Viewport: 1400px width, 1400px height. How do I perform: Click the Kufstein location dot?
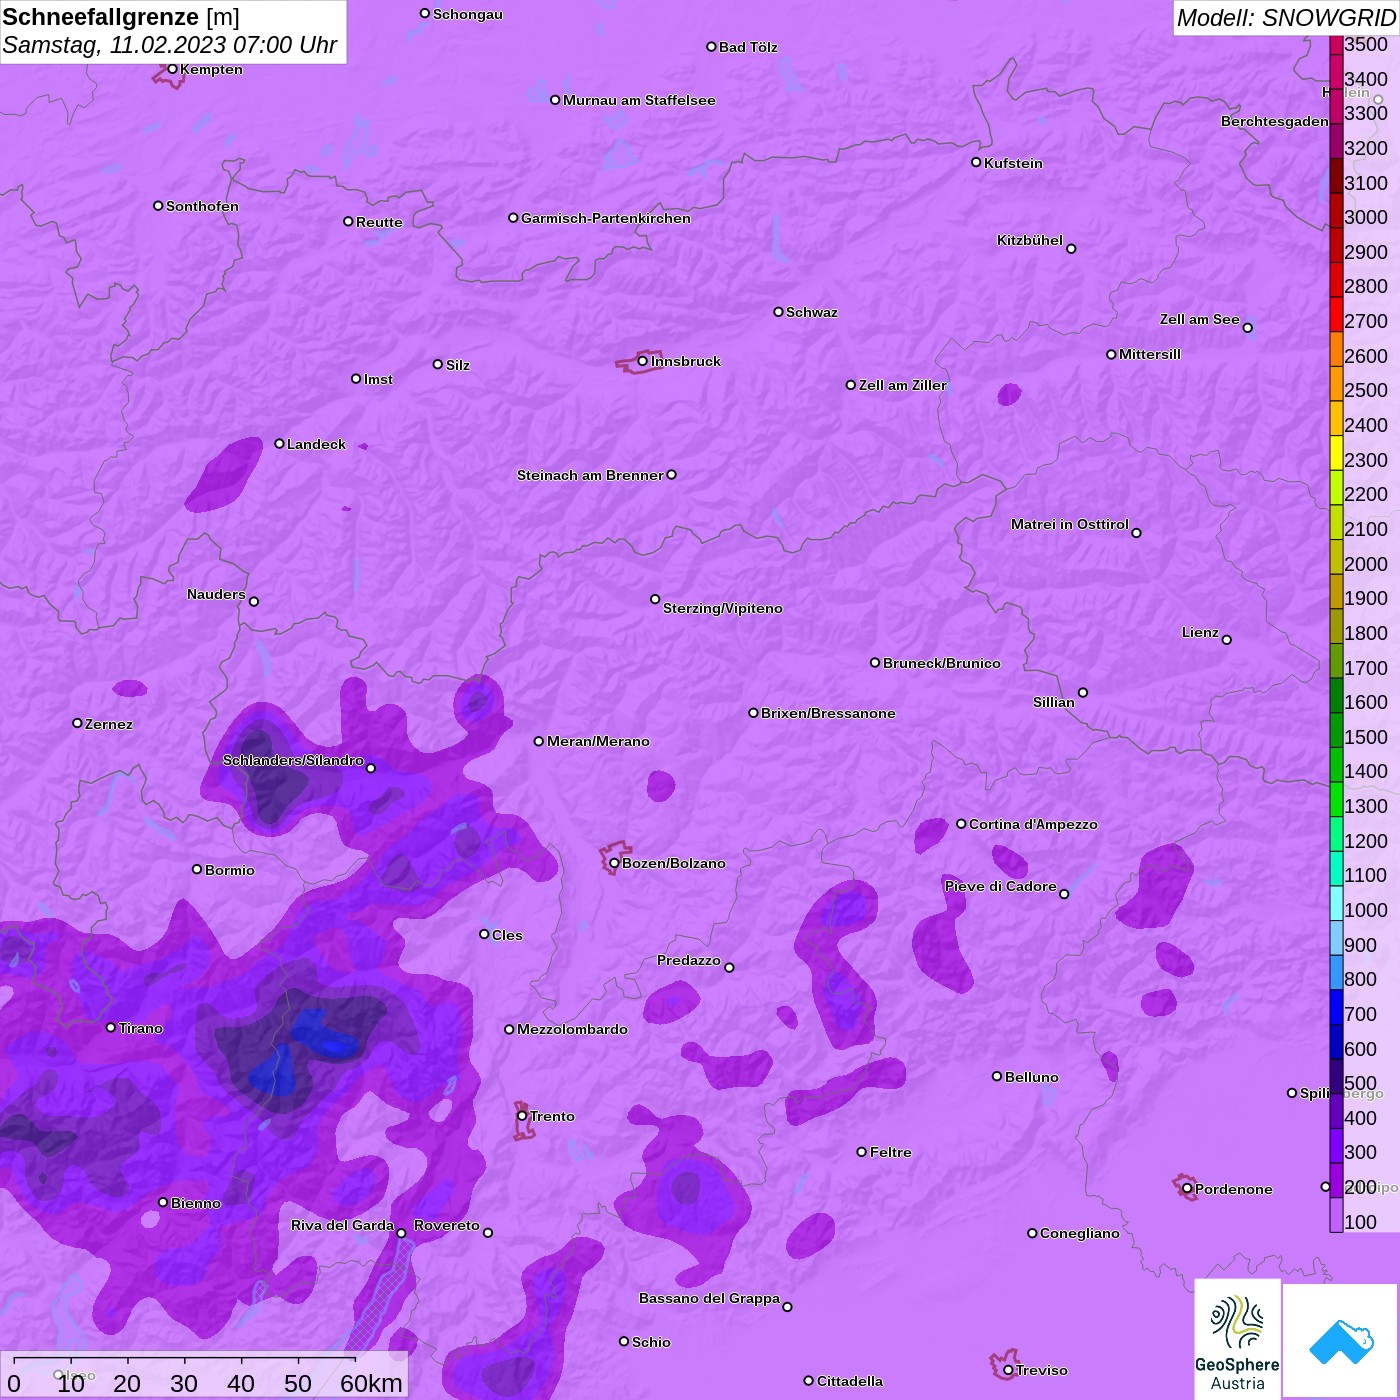(976, 162)
